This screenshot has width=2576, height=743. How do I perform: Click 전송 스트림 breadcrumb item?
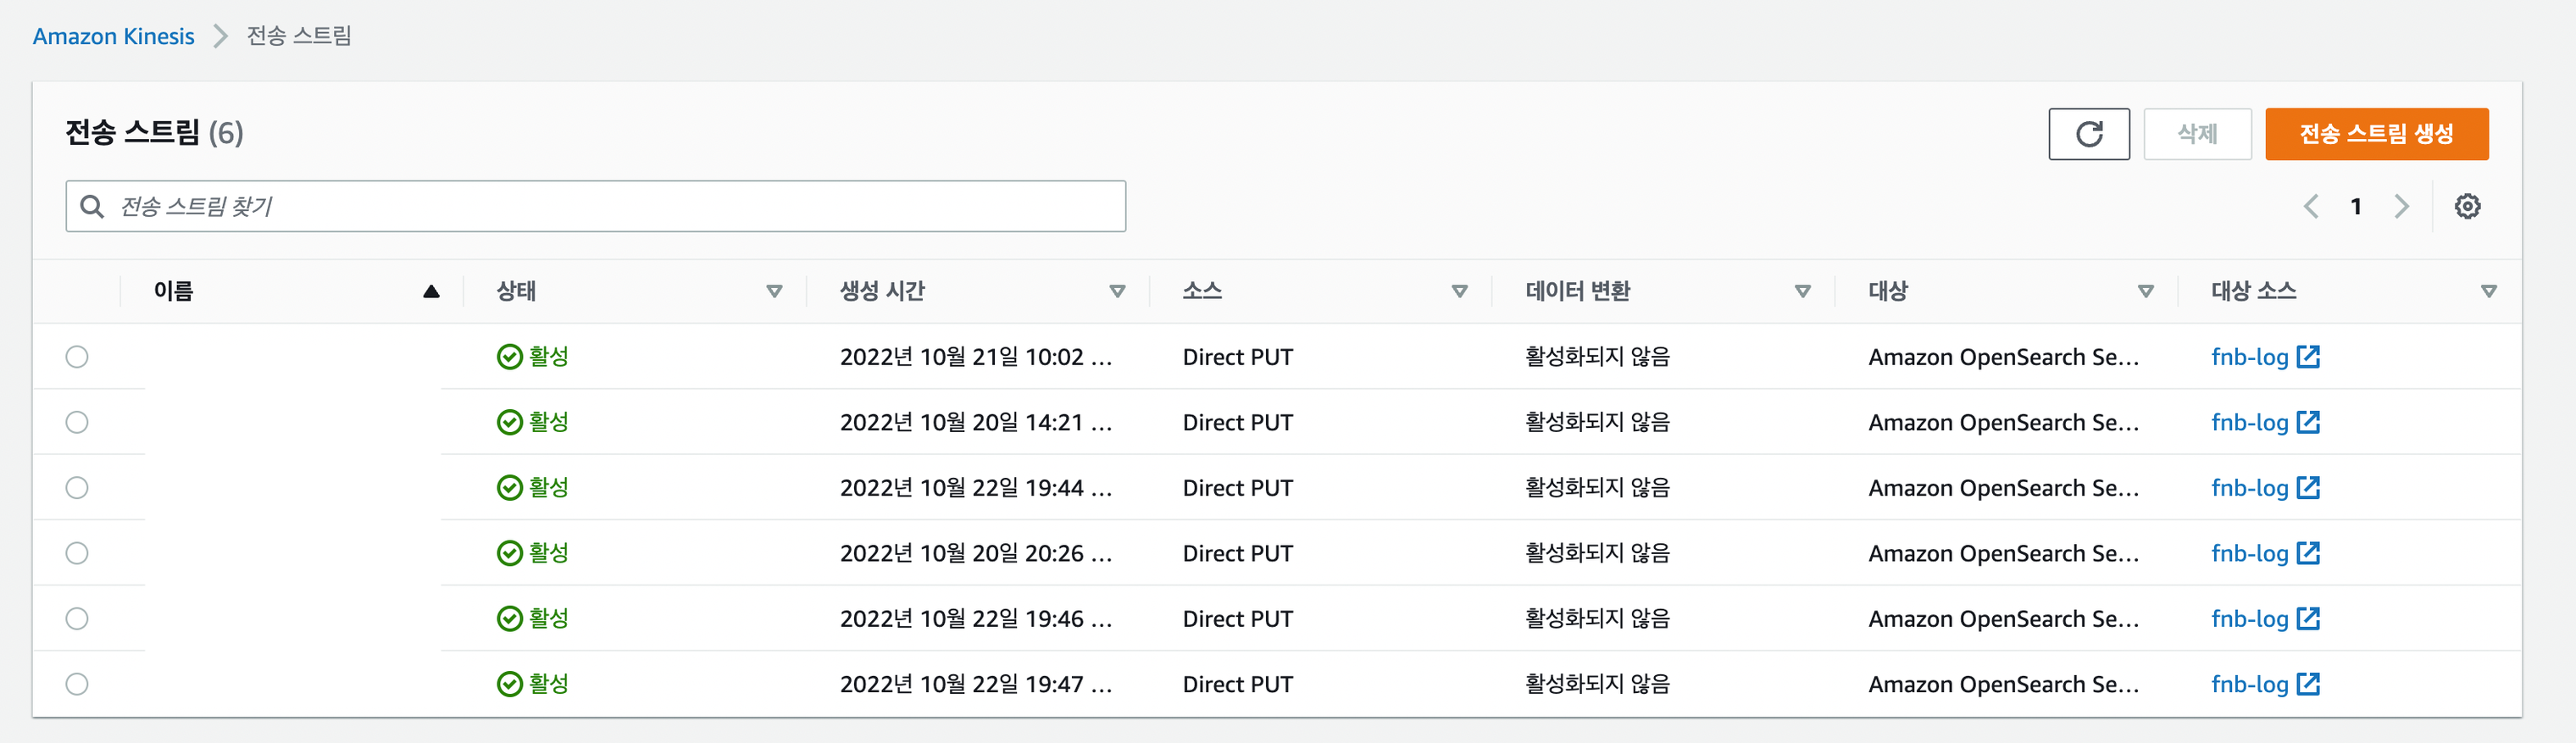click(x=299, y=36)
